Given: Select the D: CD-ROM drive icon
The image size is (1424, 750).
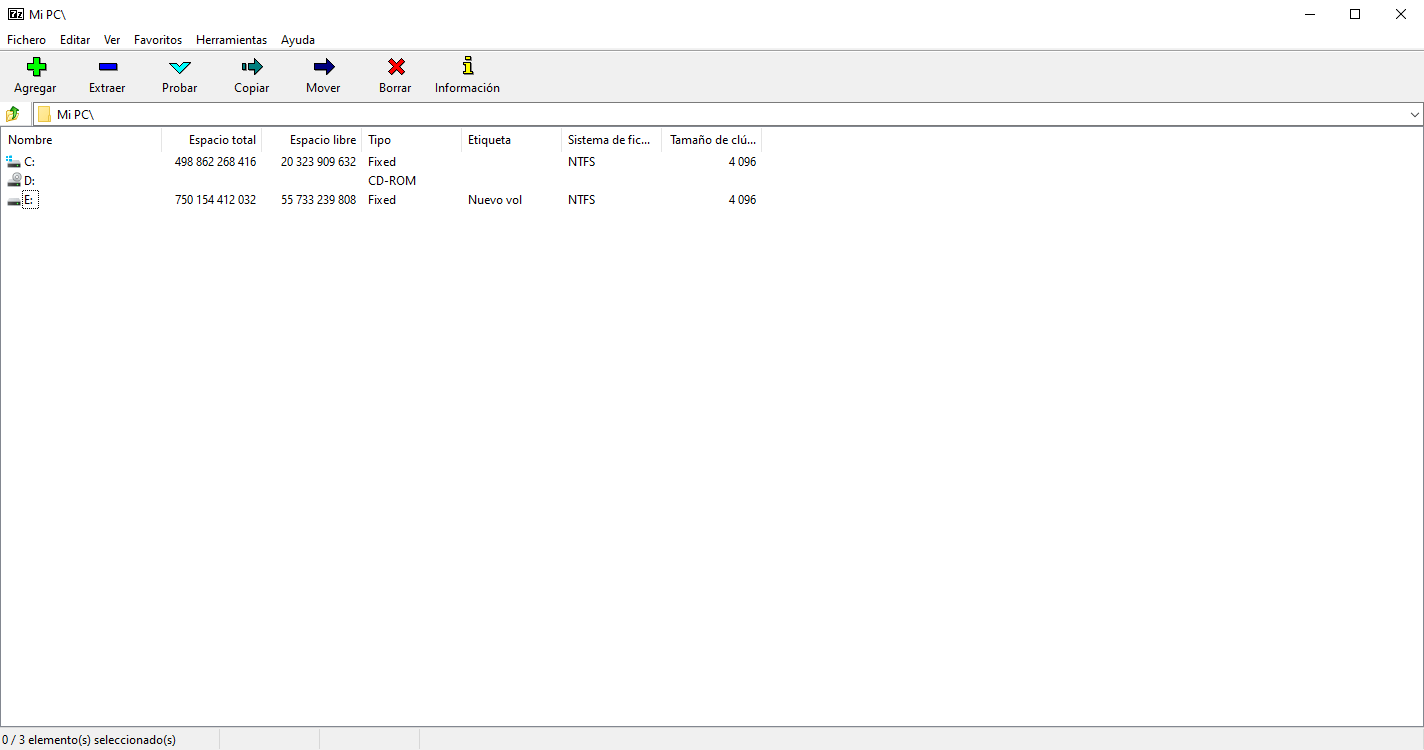Looking at the screenshot, I should pos(14,180).
